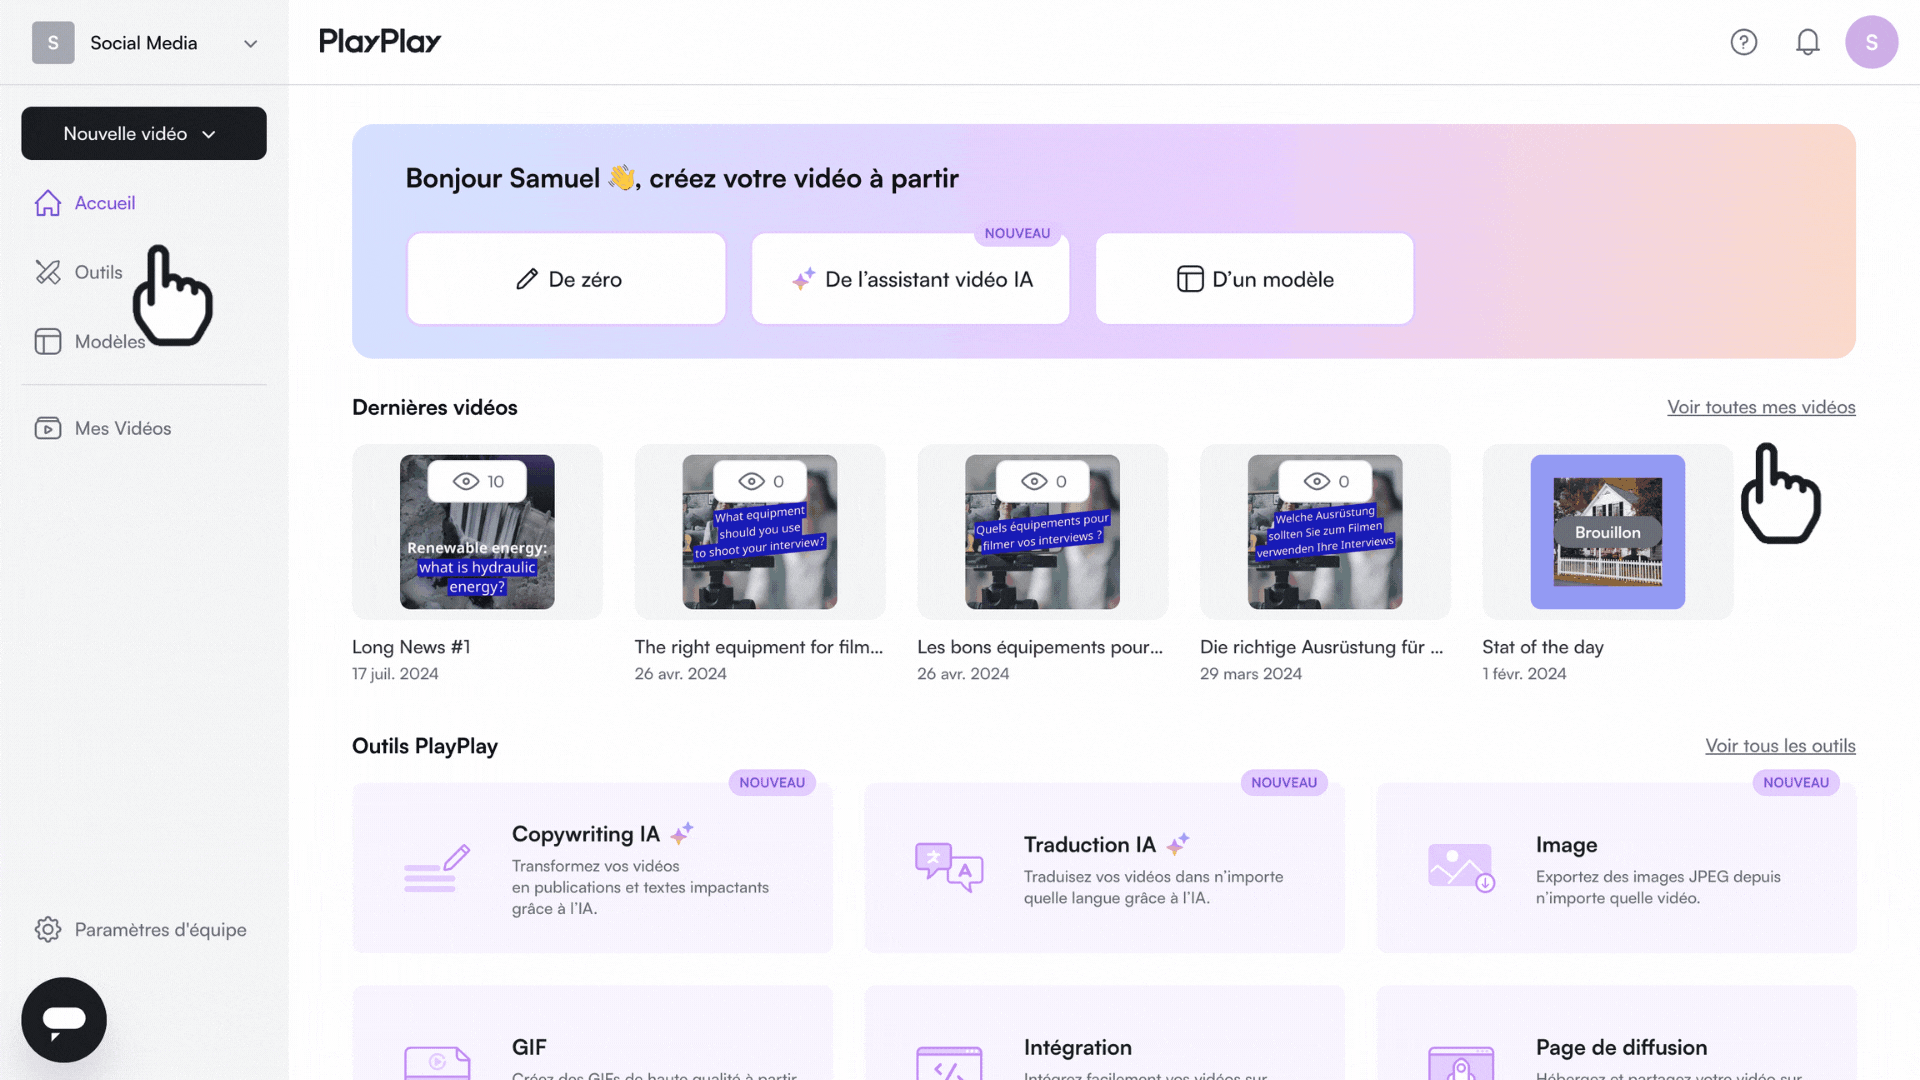Viewport: 1920px width, 1080px height.
Task: Expand the Social Media workspace dropdown
Action: [x=250, y=43]
